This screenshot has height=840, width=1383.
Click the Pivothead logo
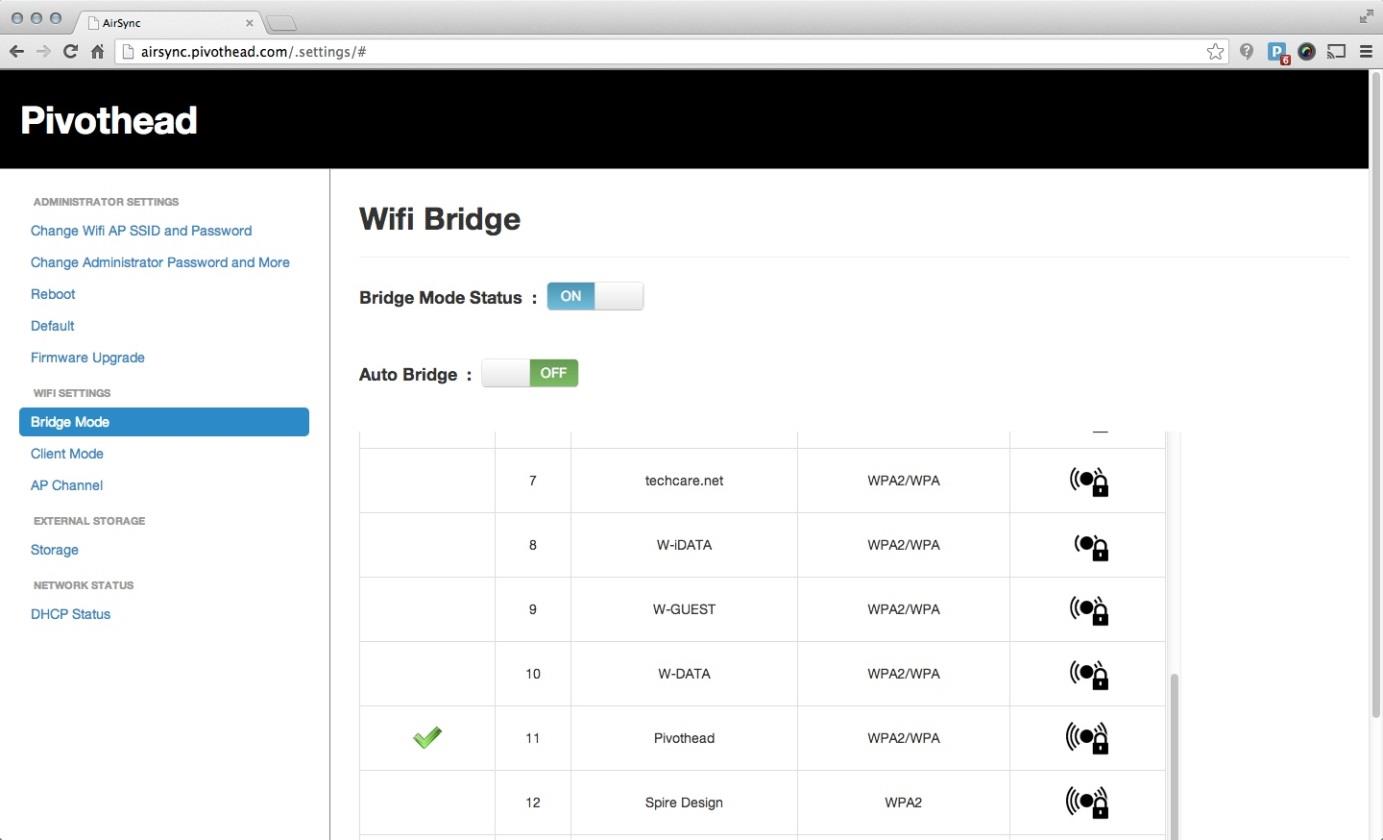[x=109, y=120]
